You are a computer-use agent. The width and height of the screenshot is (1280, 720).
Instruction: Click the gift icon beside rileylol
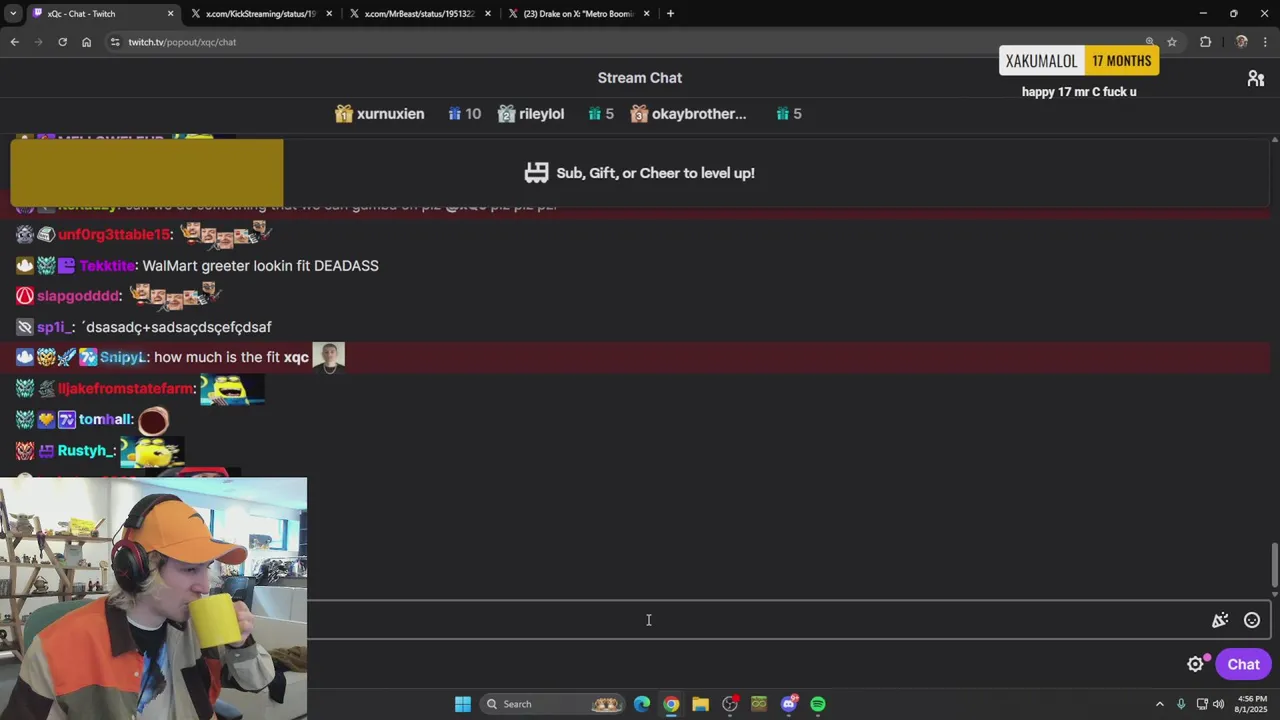pos(506,114)
